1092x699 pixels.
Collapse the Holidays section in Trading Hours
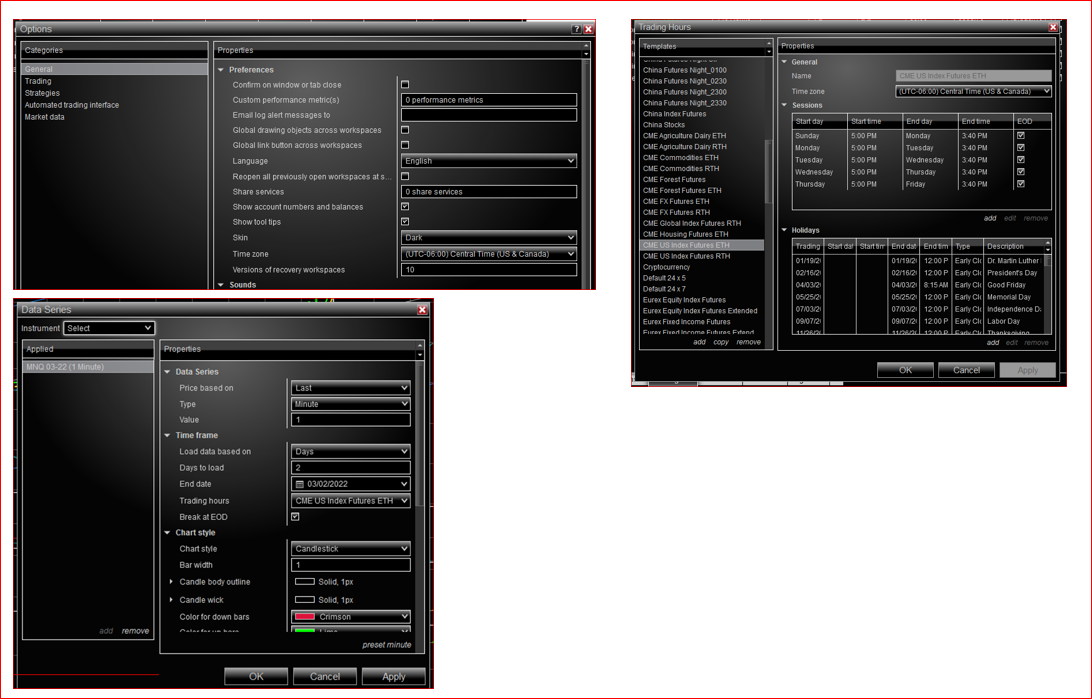click(784, 230)
